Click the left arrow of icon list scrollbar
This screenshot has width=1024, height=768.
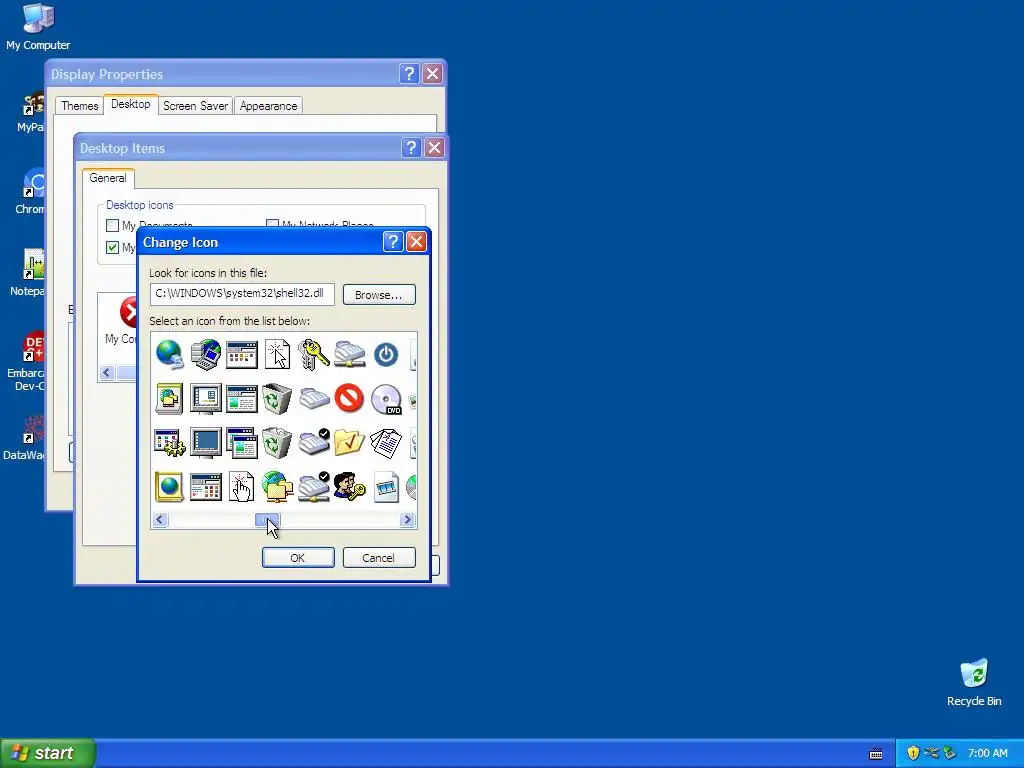pyautogui.click(x=160, y=520)
